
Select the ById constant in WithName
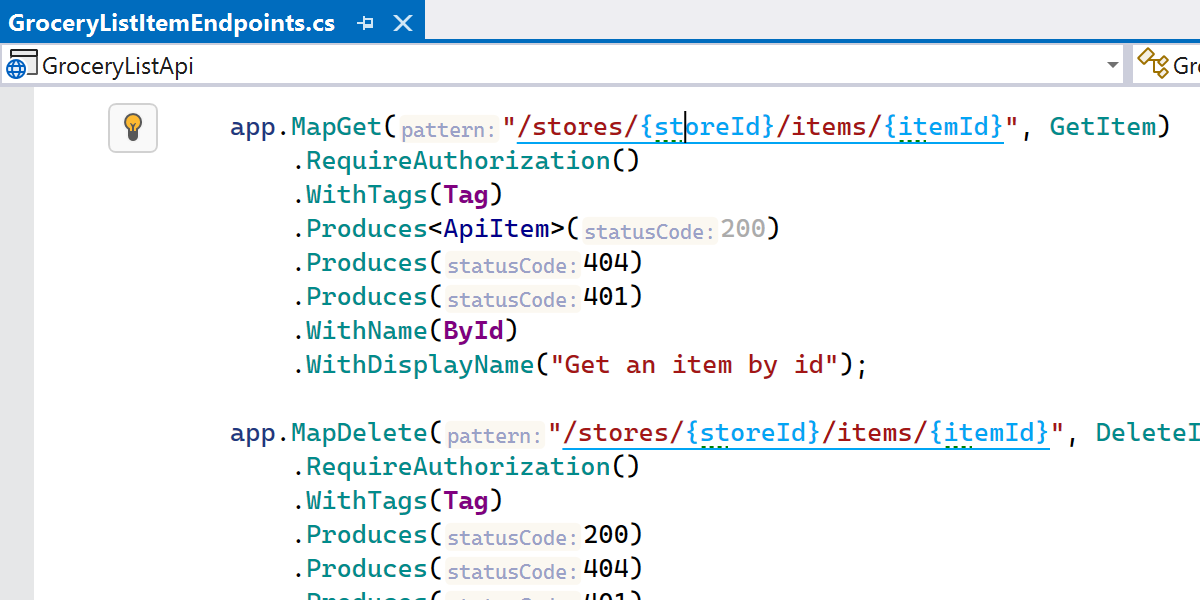tap(474, 331)
